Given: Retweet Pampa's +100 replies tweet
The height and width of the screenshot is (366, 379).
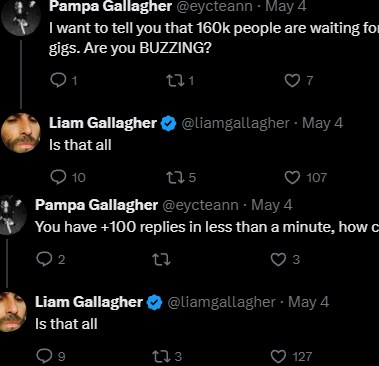Looking at the screenshot, I should pyautogui.click(x=161, y=259).
